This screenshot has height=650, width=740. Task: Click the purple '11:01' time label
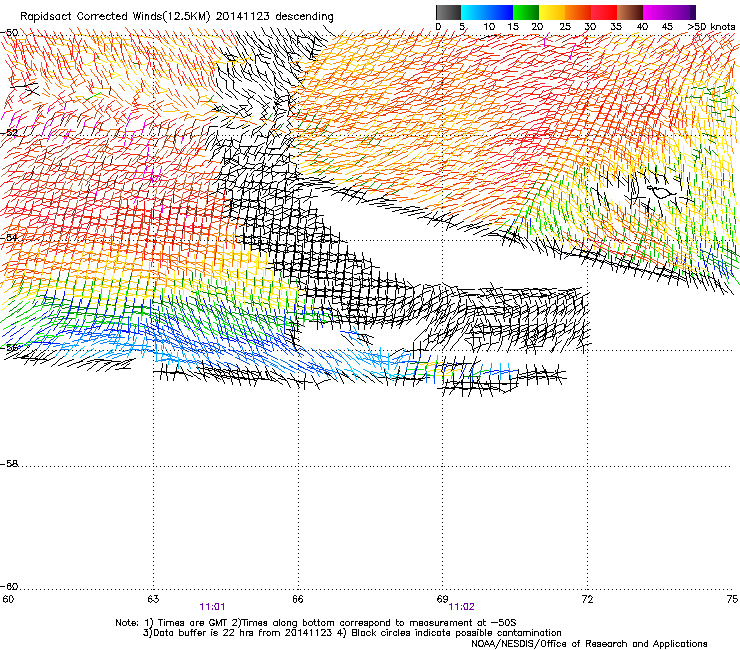click(212, 607)
